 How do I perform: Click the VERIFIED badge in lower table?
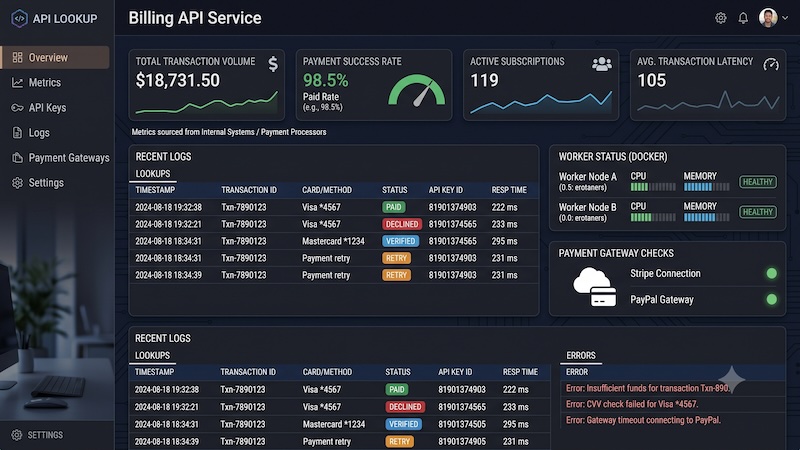pos(404,424)
